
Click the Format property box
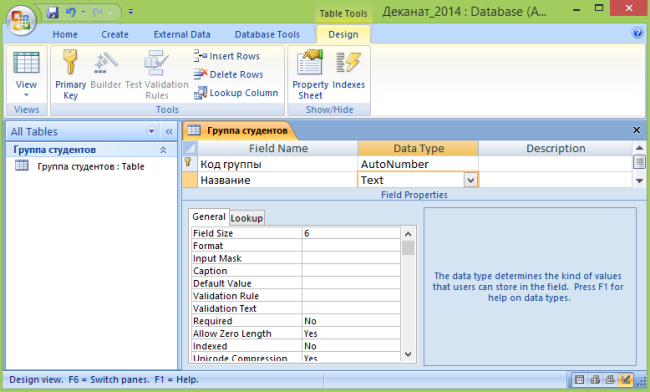point(351,246)
